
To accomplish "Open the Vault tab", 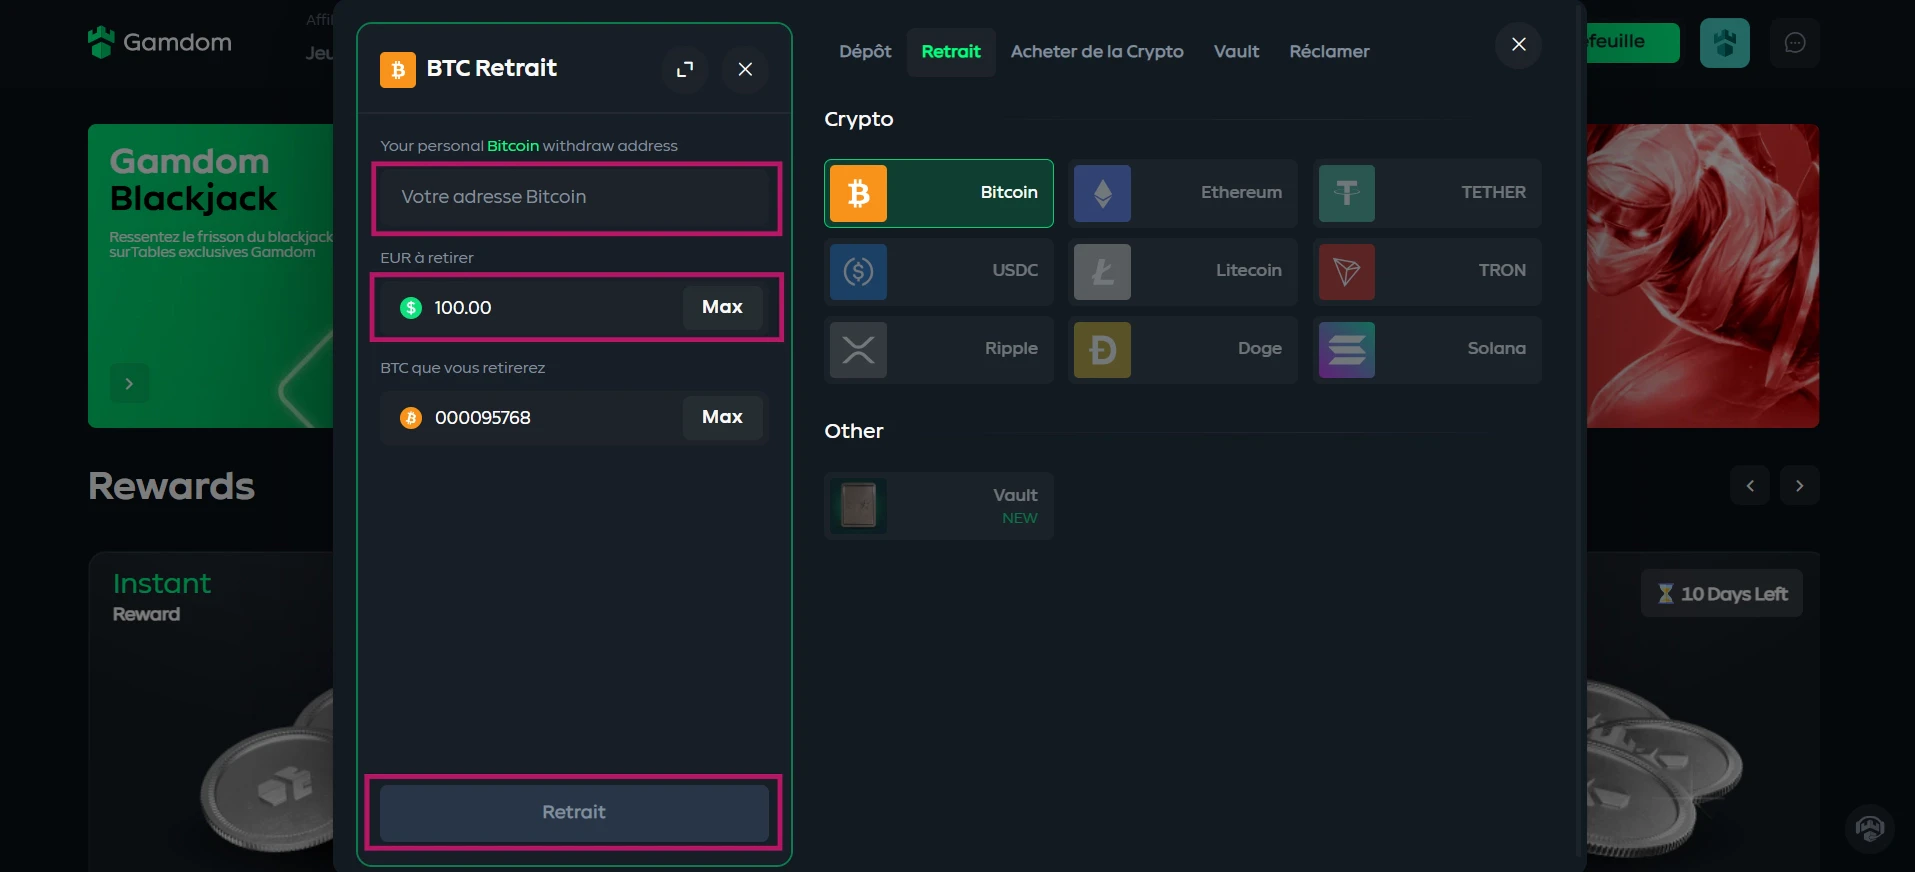I will pyautogui.click(x=1236, y=52).
